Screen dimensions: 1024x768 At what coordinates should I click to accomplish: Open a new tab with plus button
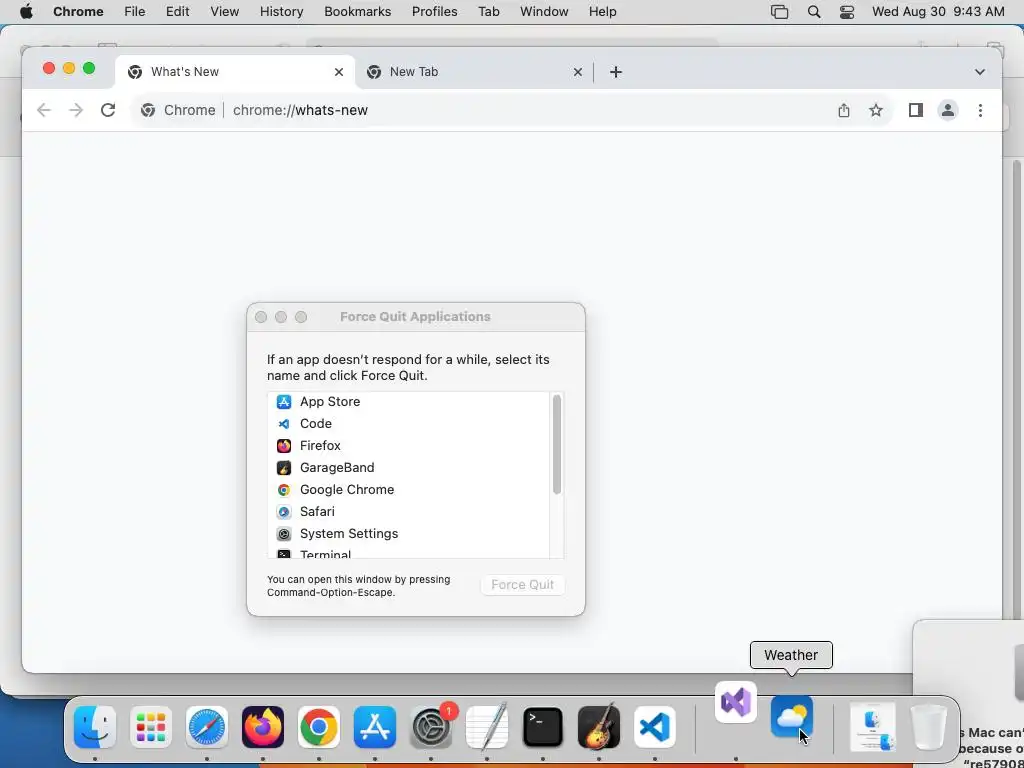[616, 72]
